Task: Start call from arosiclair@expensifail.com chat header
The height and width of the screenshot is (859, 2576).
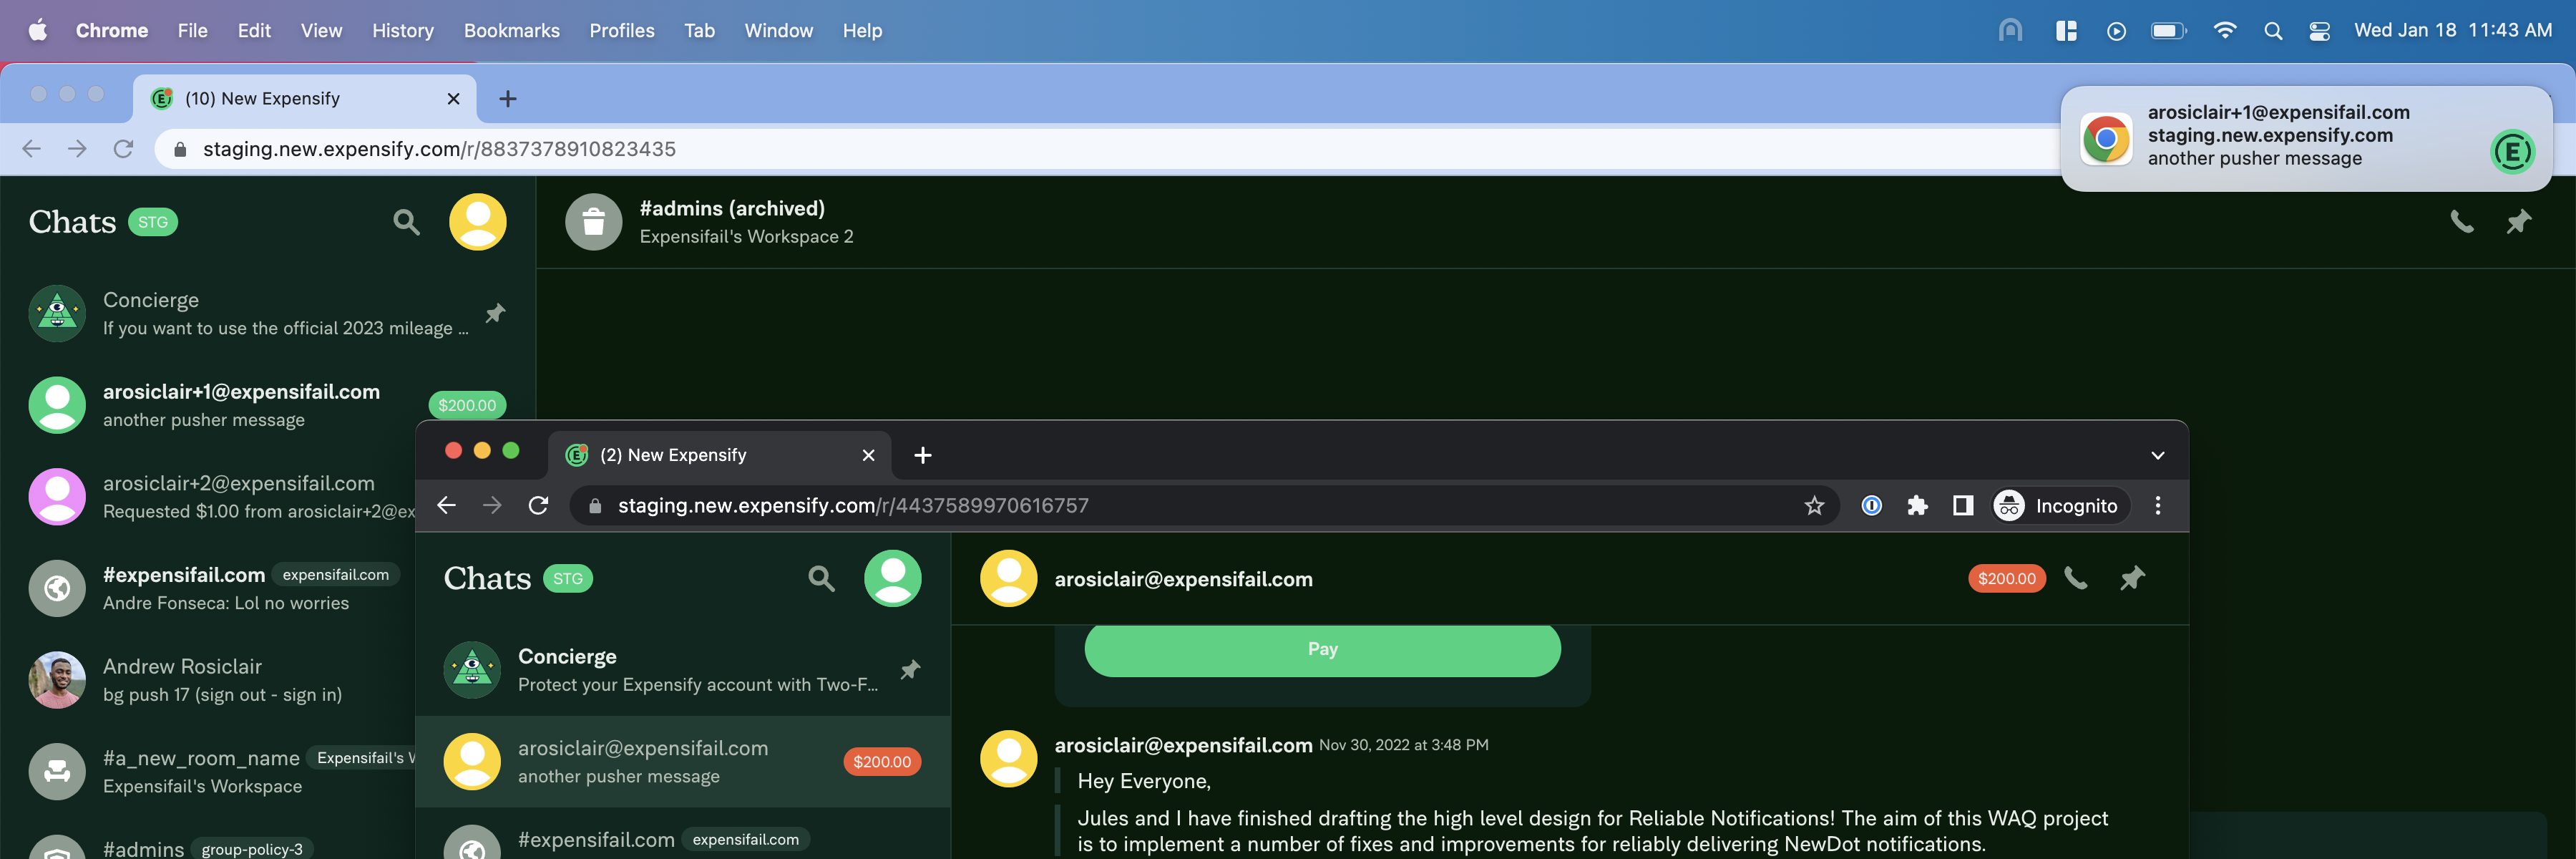Action: [2076, 578]
